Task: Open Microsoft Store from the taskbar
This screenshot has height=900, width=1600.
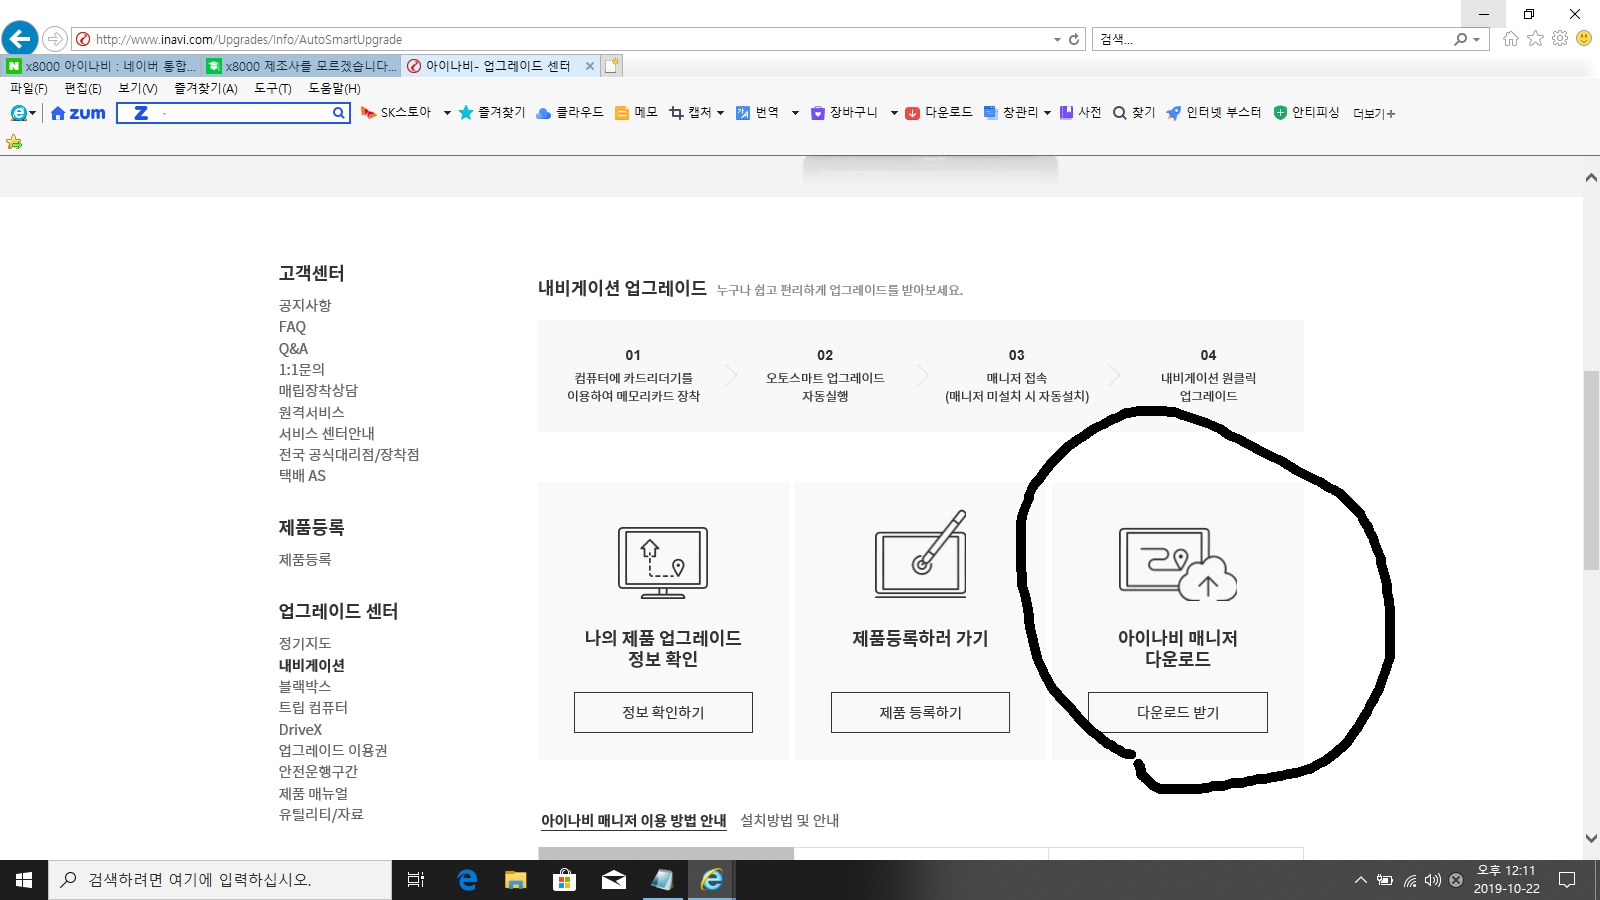Action: pyautogui.click(x=565, y=880)
